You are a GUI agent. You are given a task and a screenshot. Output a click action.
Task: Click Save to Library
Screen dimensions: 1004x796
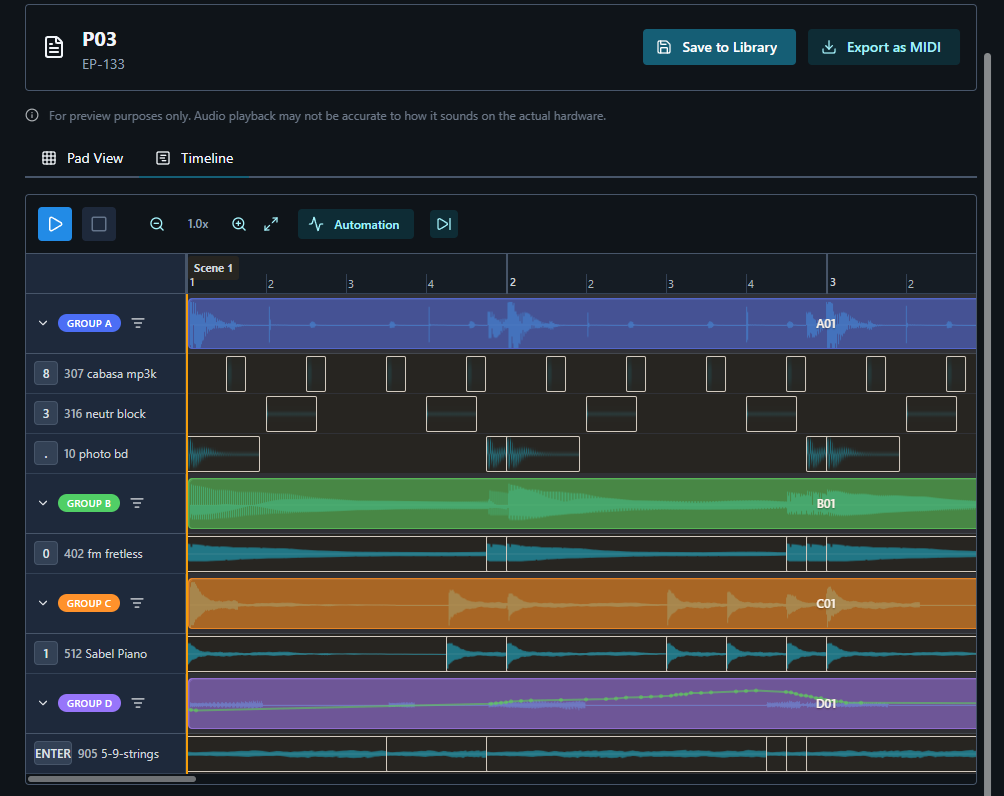click(718, 47)
